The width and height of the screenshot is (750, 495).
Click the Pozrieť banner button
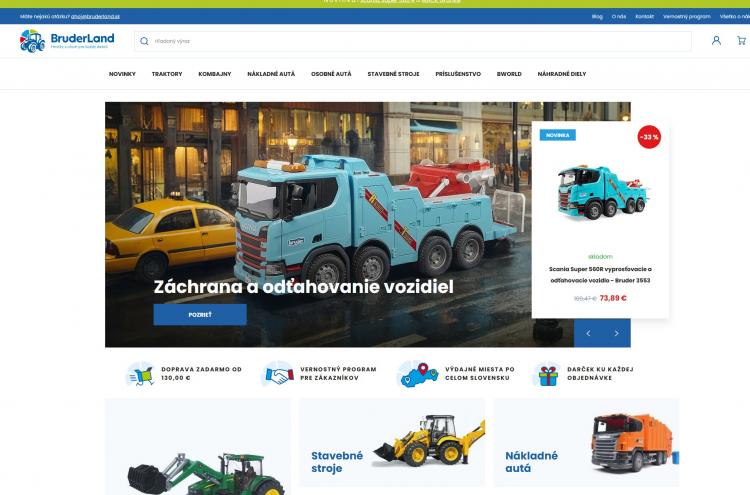(200, 315)
